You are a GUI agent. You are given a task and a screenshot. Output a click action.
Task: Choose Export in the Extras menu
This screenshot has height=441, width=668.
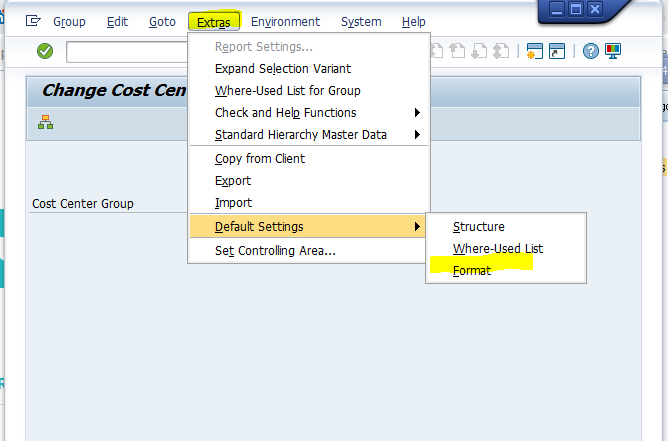[x=308, y=181]
